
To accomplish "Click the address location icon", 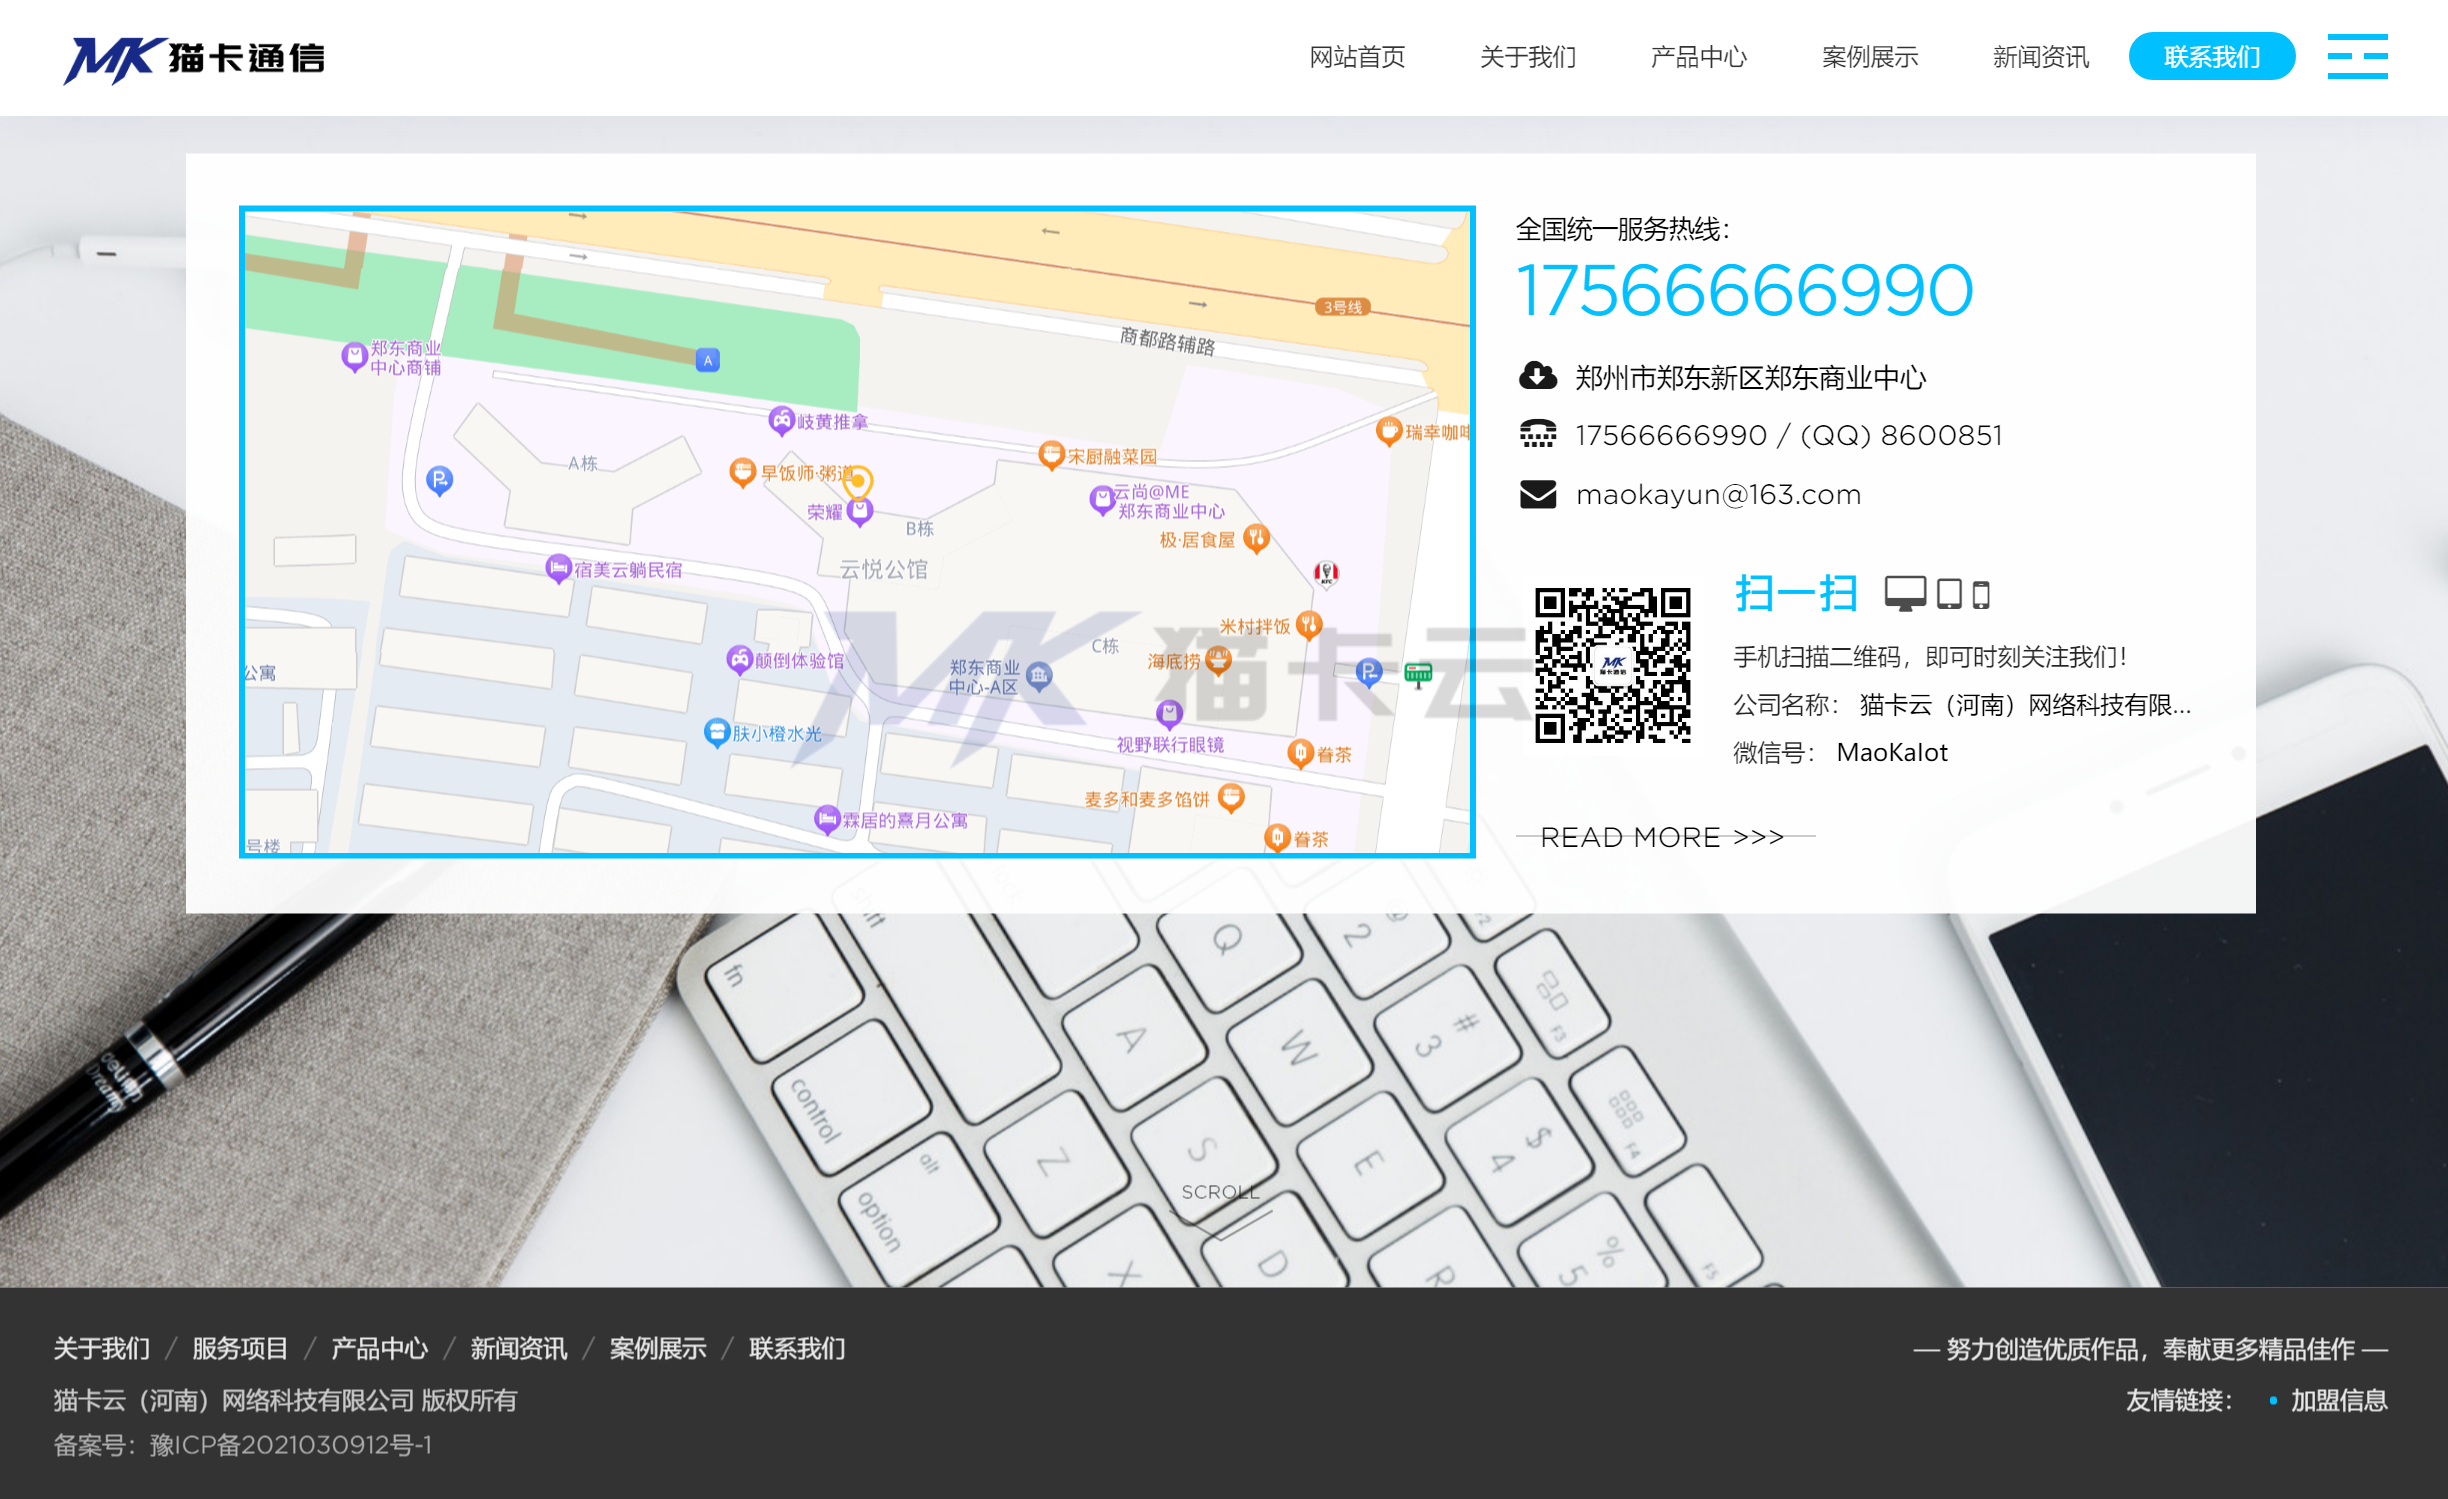I will point(1538,377).
